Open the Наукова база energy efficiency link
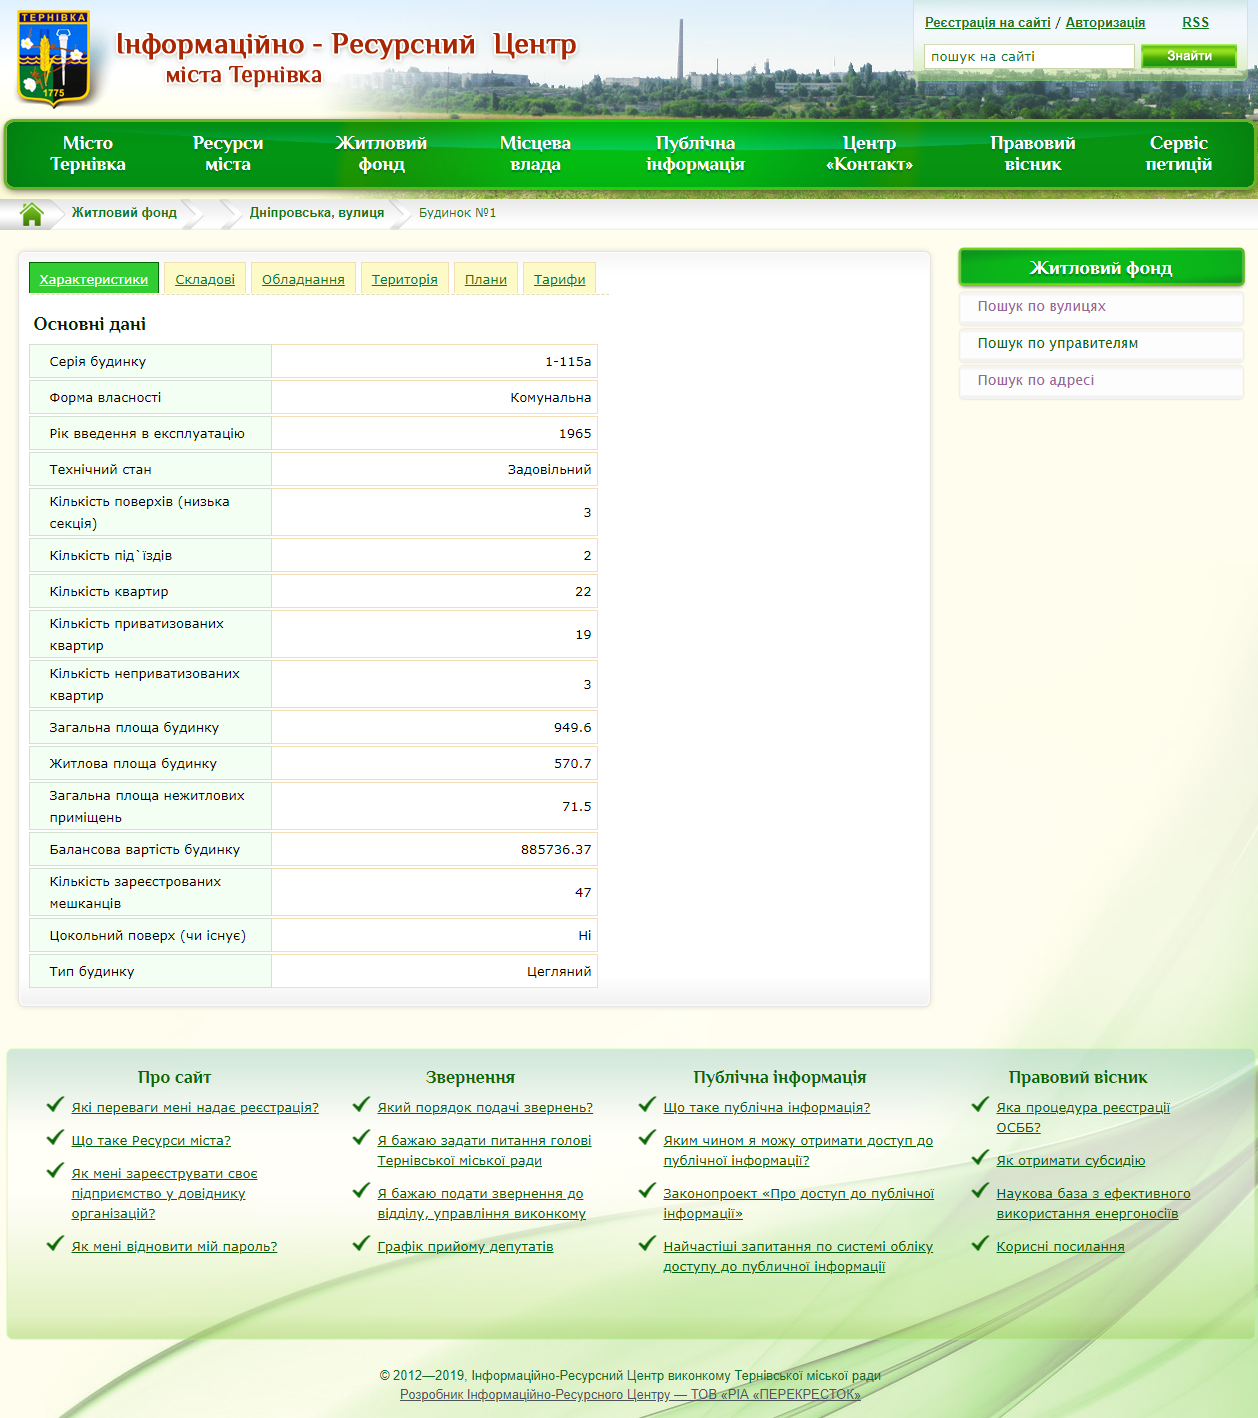 pos(1093,1204)
